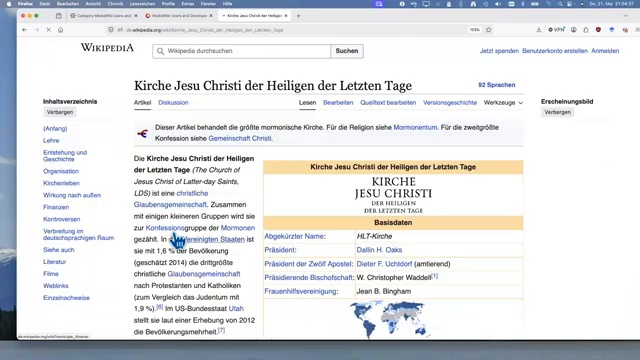Image resolution: width=640 pixels, height=360 pixels.
Task: Click footnote reference [1] after Waddell
Action: (435, 276)
